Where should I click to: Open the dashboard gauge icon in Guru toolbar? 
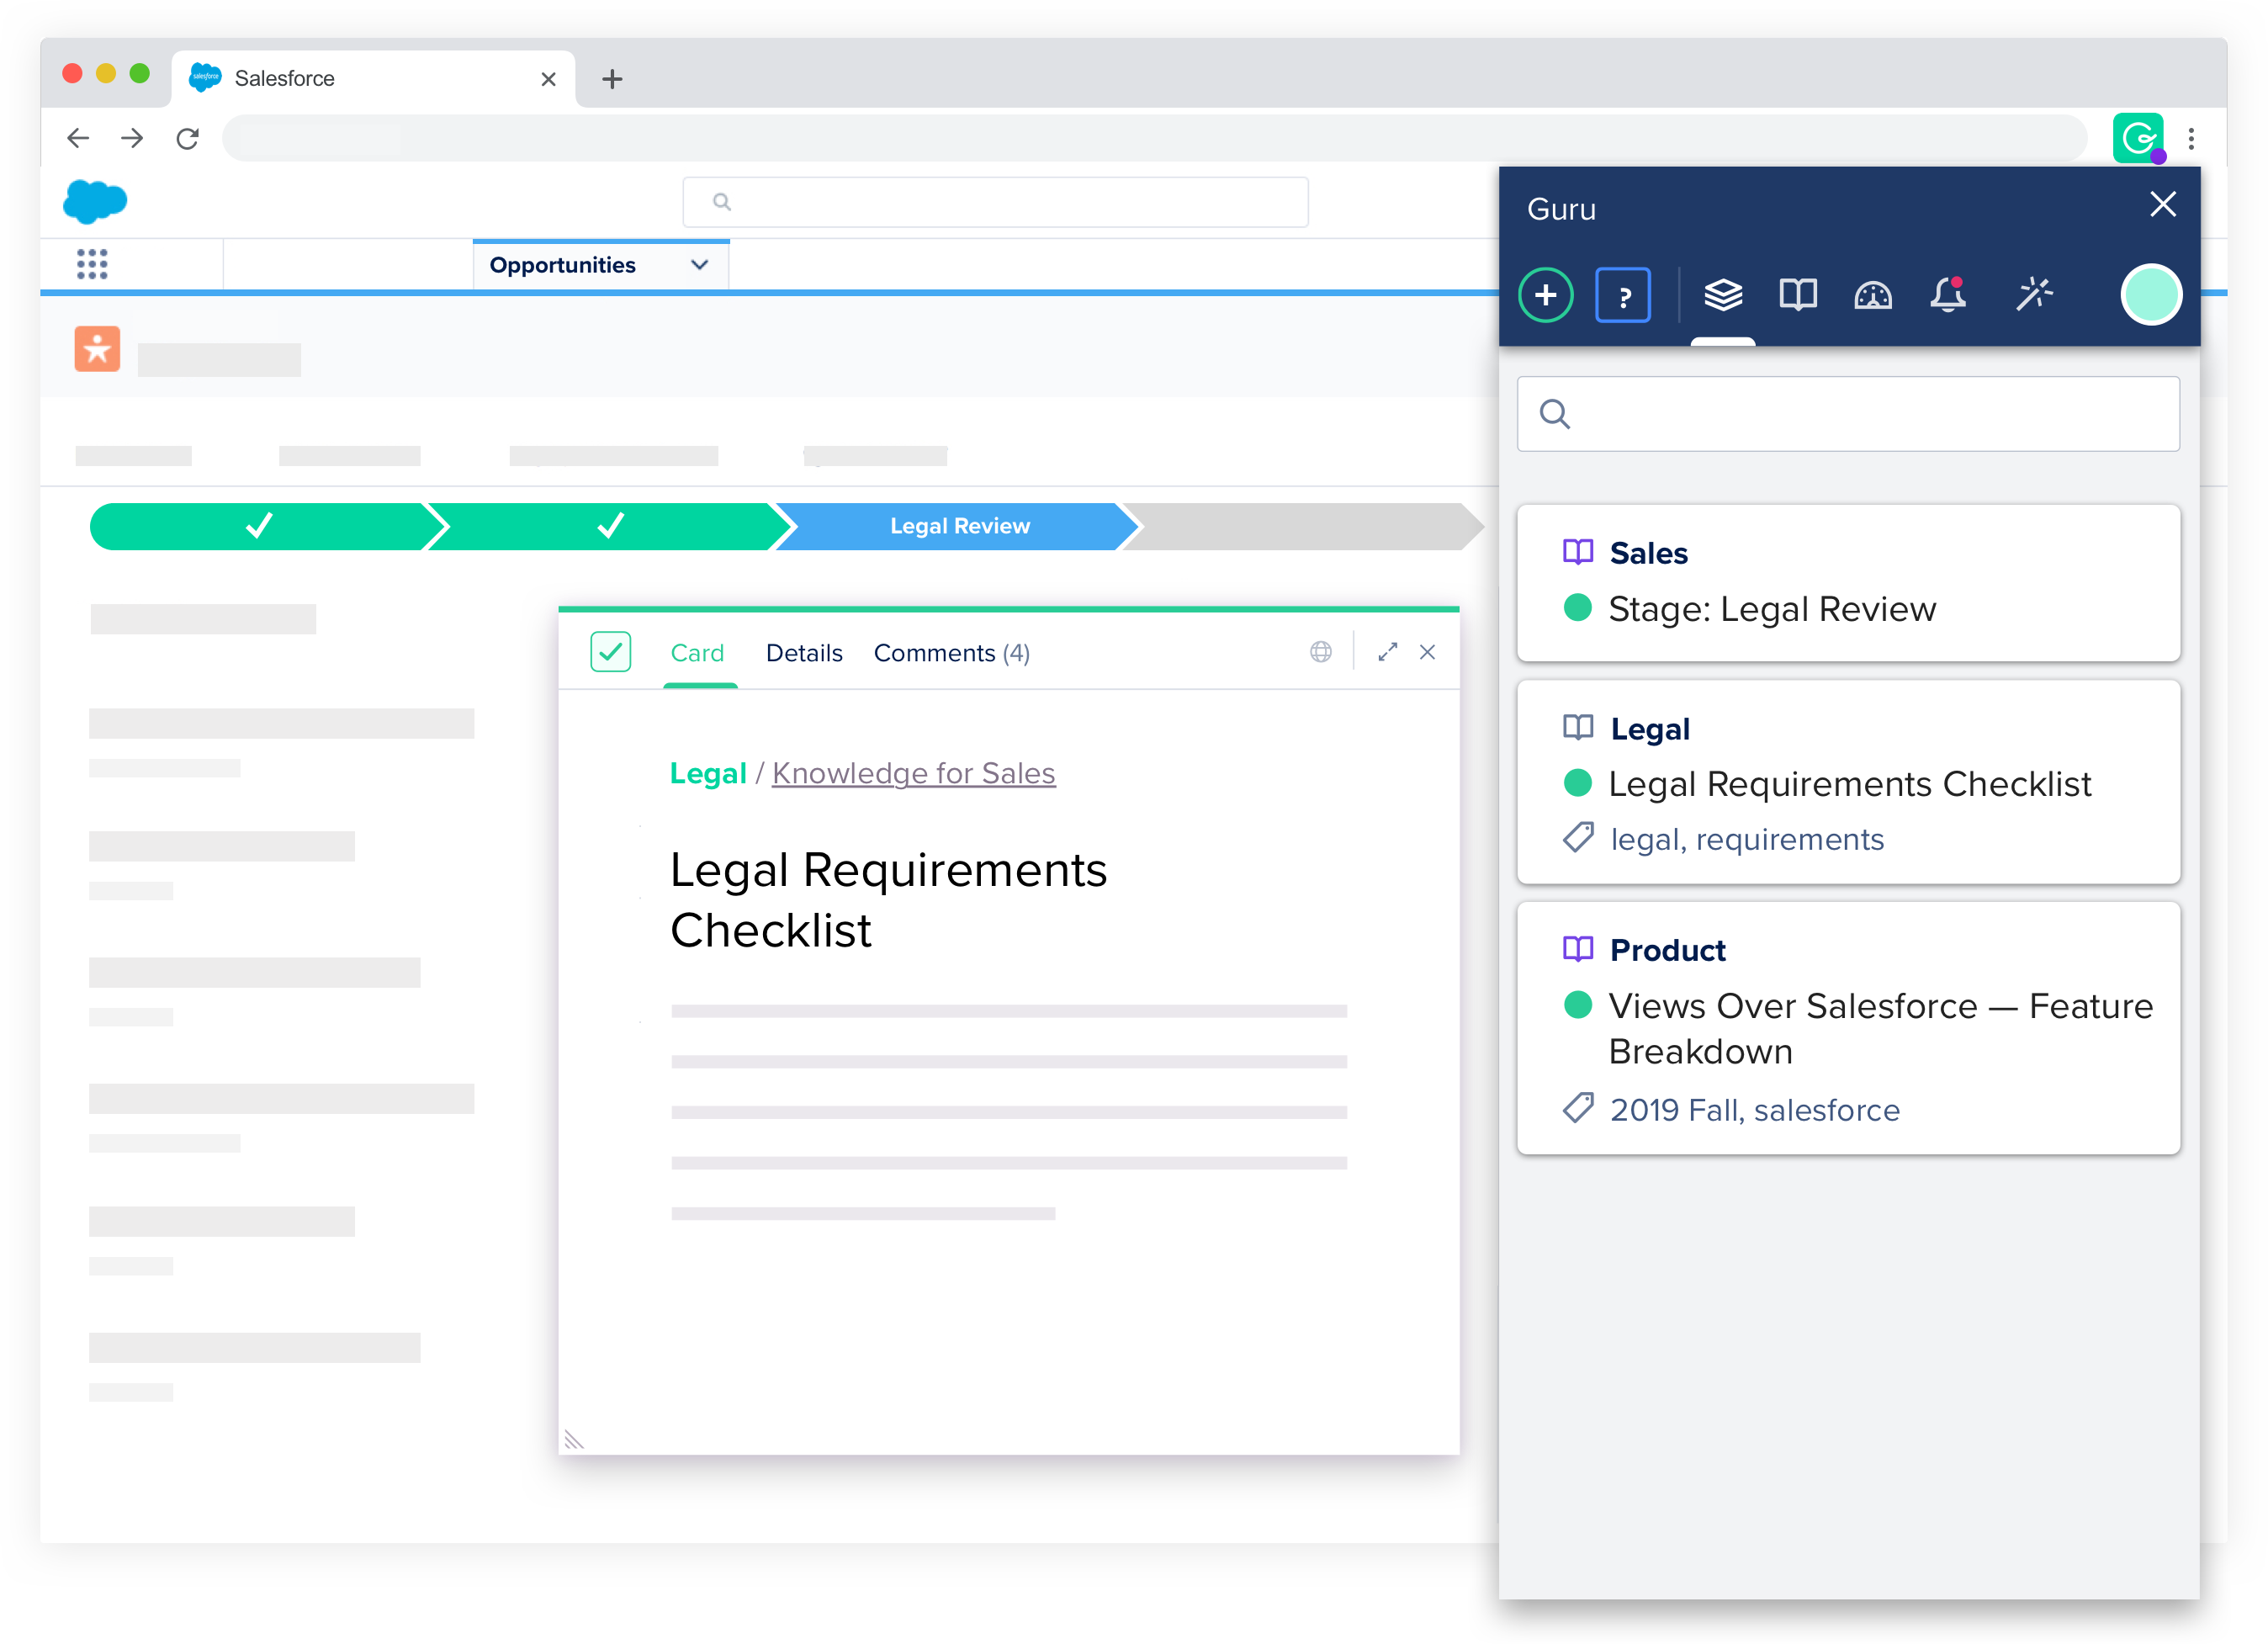pyautogui.click(x=1872, y=295)
